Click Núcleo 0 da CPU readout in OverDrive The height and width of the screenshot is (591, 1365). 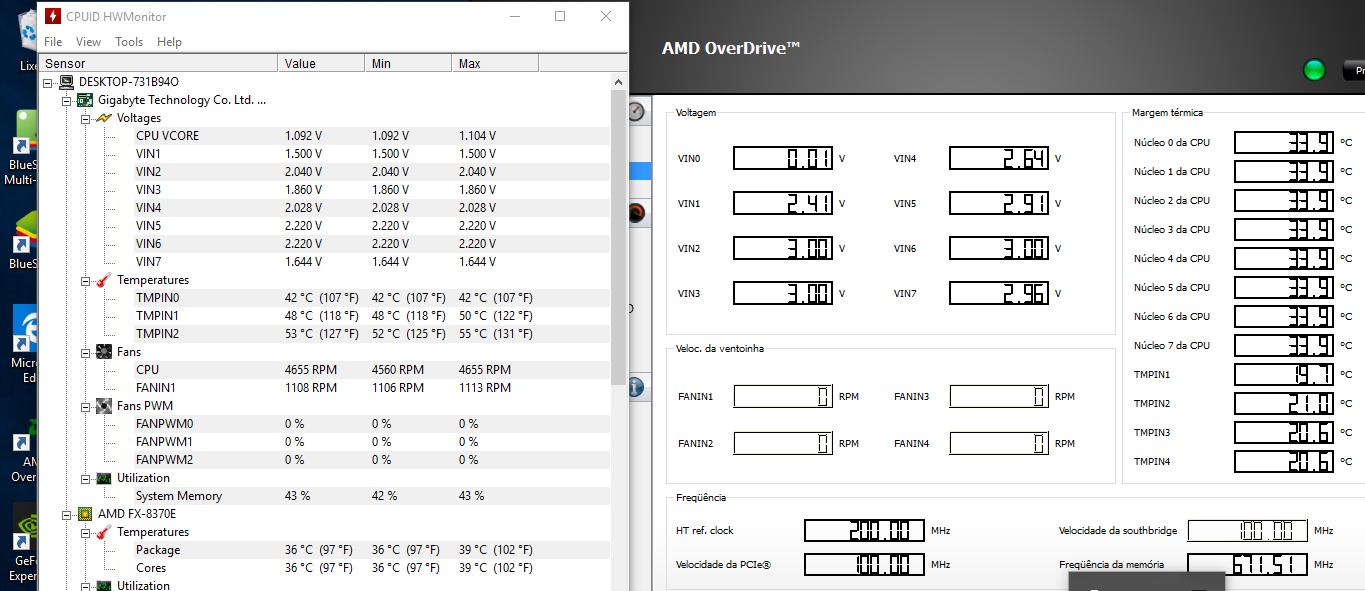pyautogui.click(x=1284, y=143)
